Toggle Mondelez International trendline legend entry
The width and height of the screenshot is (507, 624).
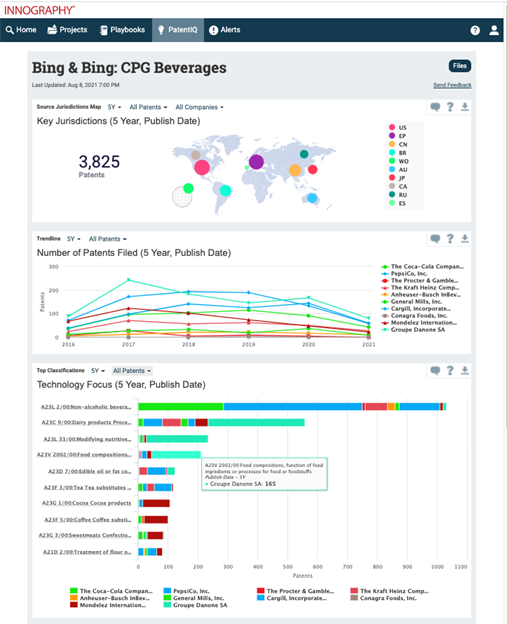coord(419,322)
